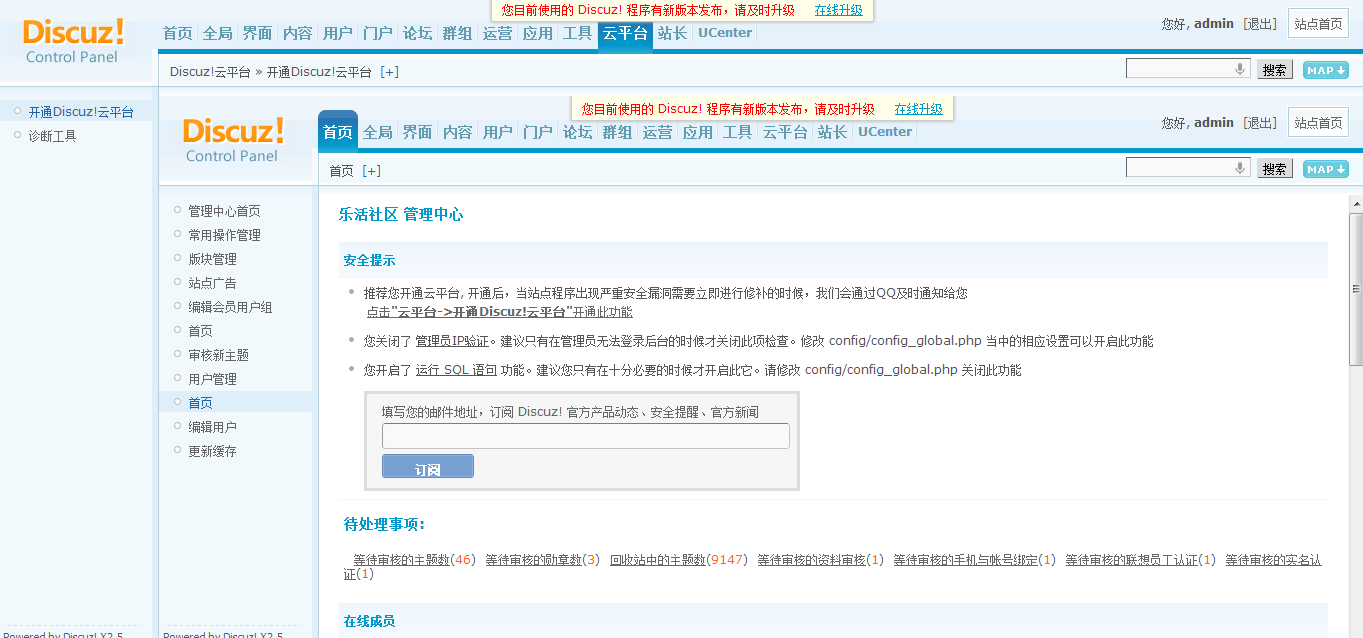Select the 全局 tab in the nested panel
The width and height of the screenshot is (1363, 638).
pyautogui.click(x=377, y=132)
